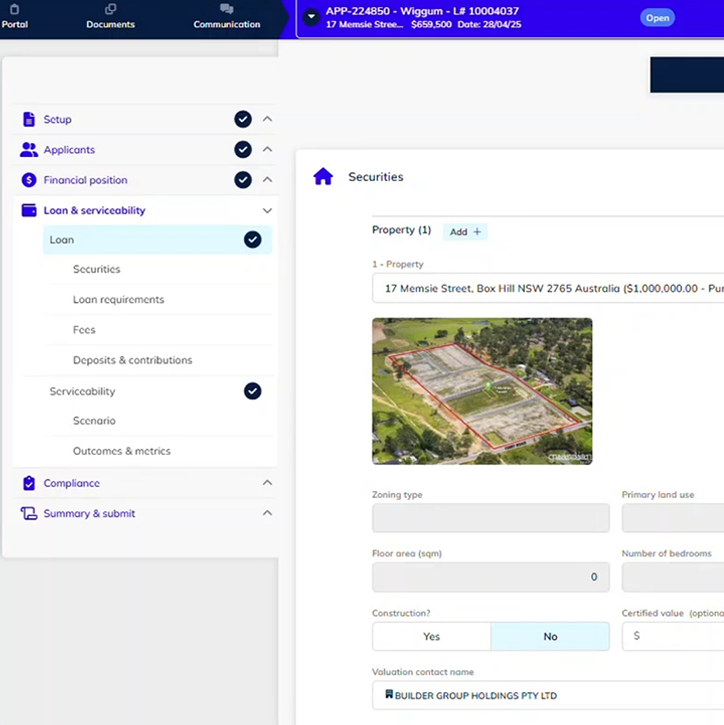This screenshot has width=724, height=725.
Task: Click the Add property button
Action: (x=465, y=232)
